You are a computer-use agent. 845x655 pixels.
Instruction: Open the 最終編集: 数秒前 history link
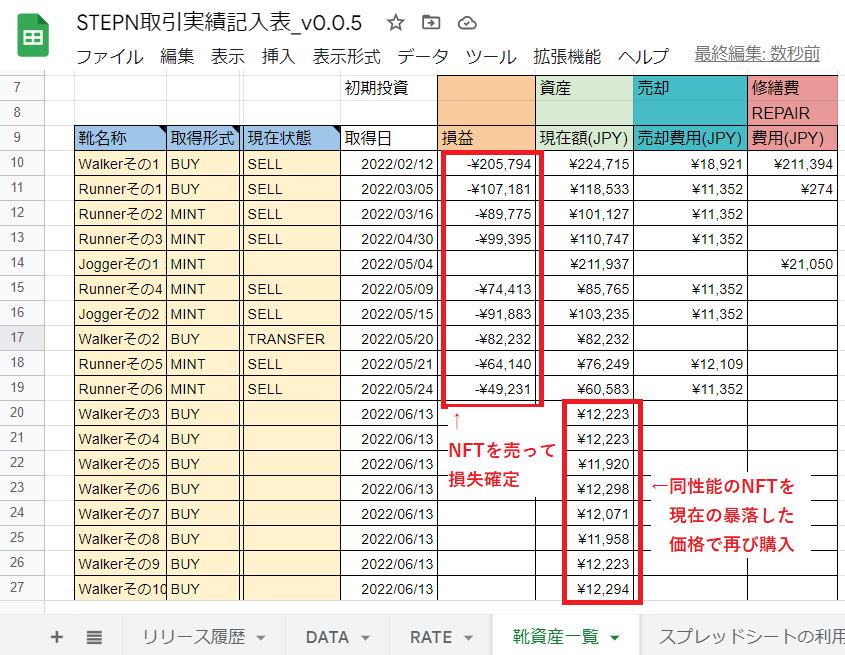tap(757, 54)
